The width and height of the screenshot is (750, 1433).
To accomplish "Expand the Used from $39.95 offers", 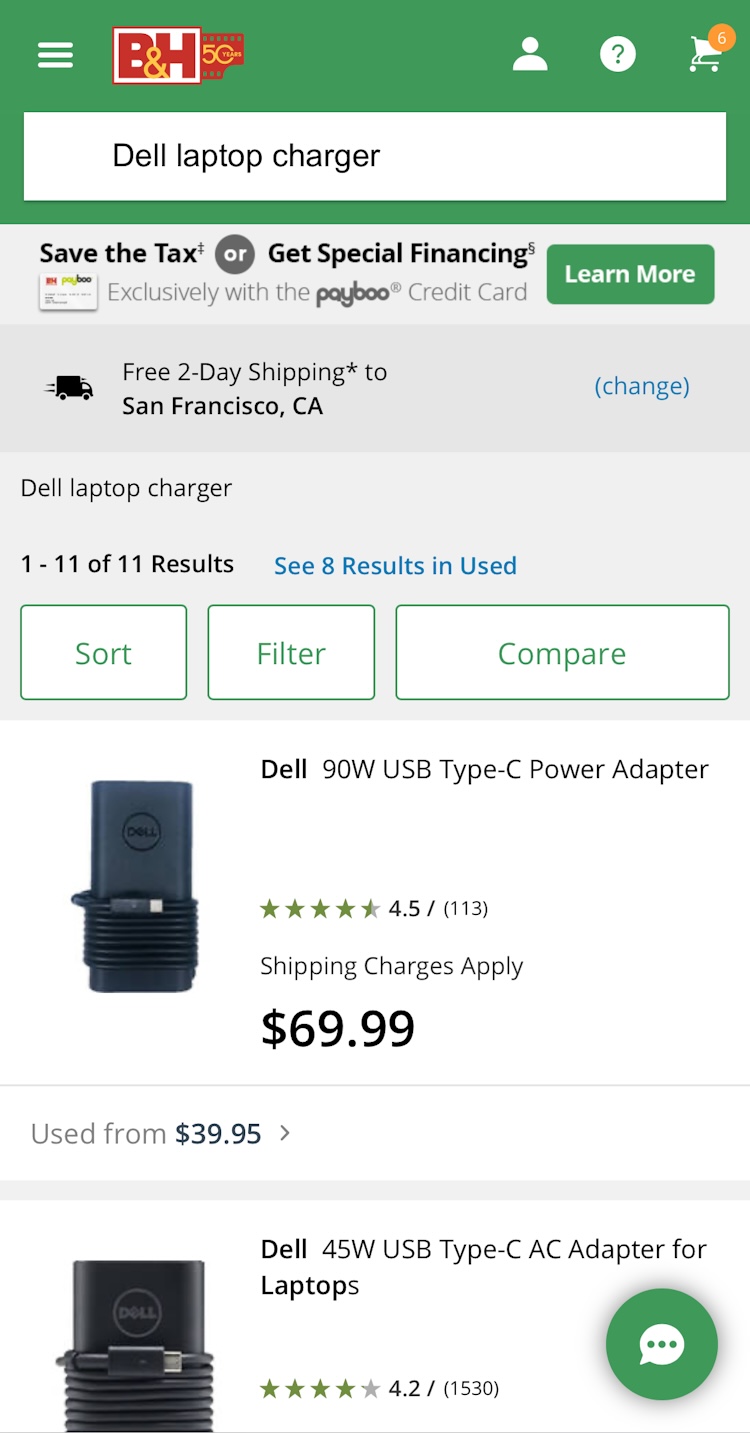I will pos(160,1133).
